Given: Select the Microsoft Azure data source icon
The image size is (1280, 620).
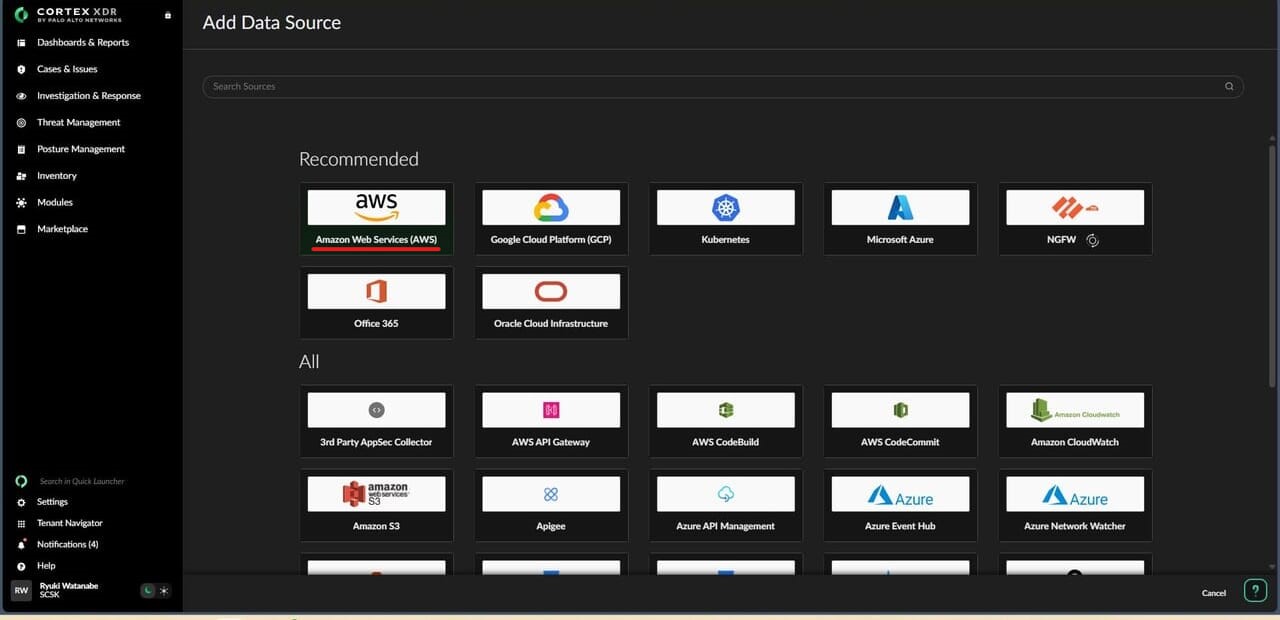Looking at the screenshot, I should (x=900, y=207).
